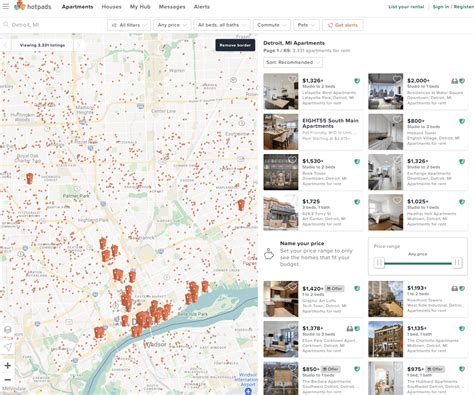Image resolution: width=474 pixels, height=395 pixels.
Task: Zoom in the map with plus icon
Action: pyautogui.click(x=8, y=365)
